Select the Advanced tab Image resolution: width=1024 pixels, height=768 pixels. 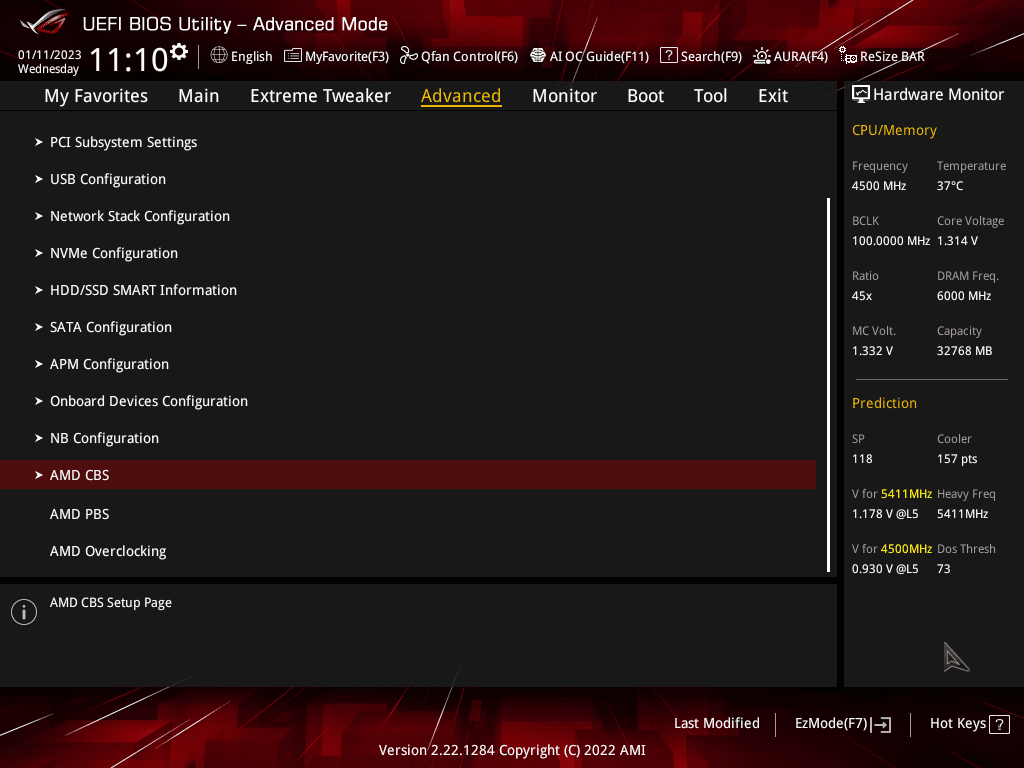(x=461, y=96)
